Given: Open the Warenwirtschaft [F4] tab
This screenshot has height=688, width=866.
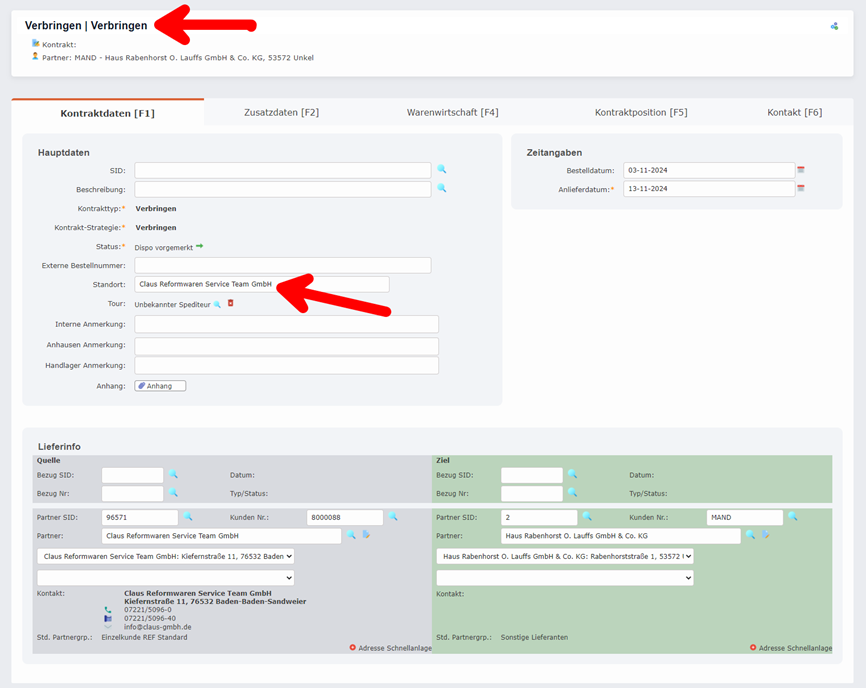Looking at the screenshot, I should click(x=452, y=112).
